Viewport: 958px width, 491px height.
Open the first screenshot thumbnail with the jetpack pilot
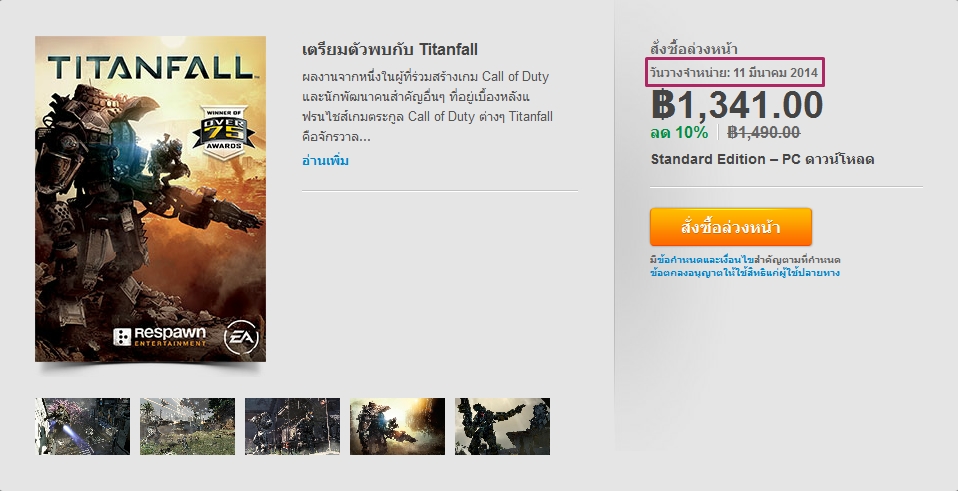tap(82, 426)
